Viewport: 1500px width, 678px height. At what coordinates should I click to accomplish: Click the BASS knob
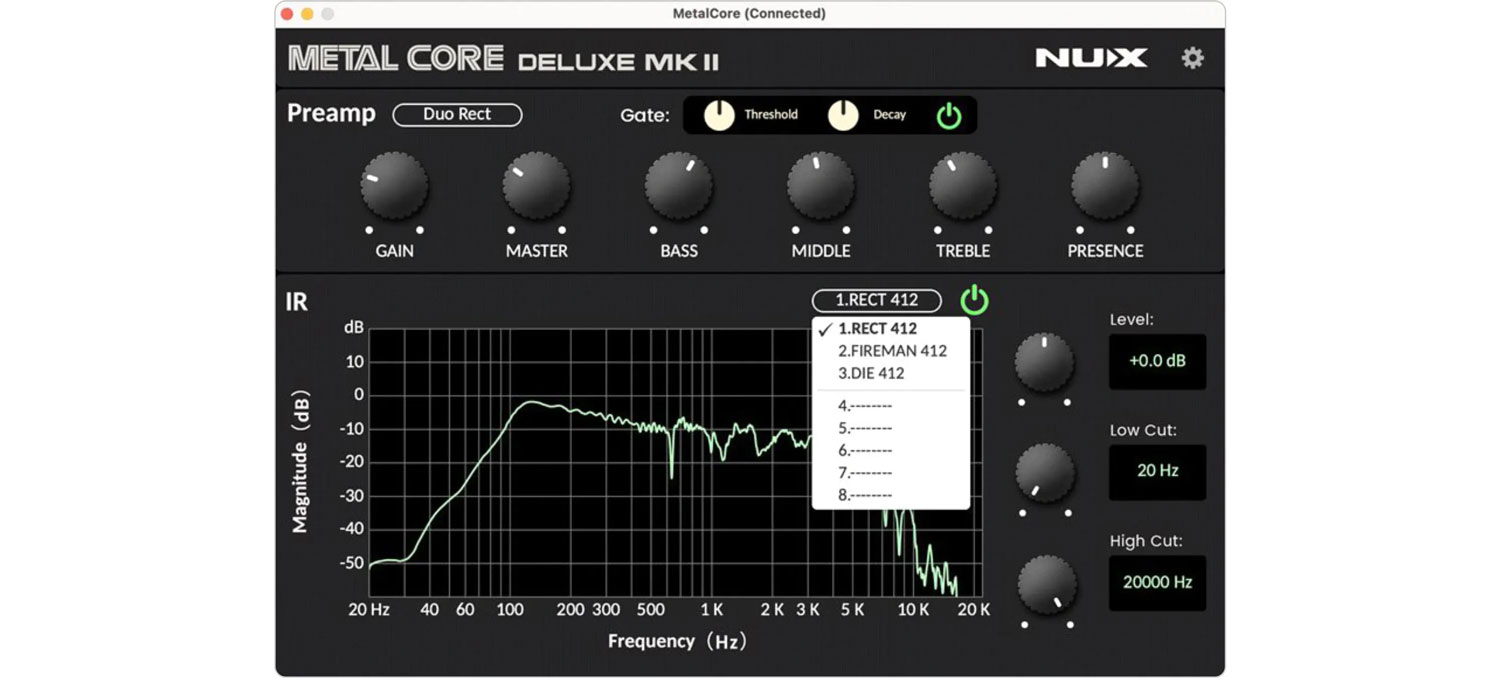(678, 187)
